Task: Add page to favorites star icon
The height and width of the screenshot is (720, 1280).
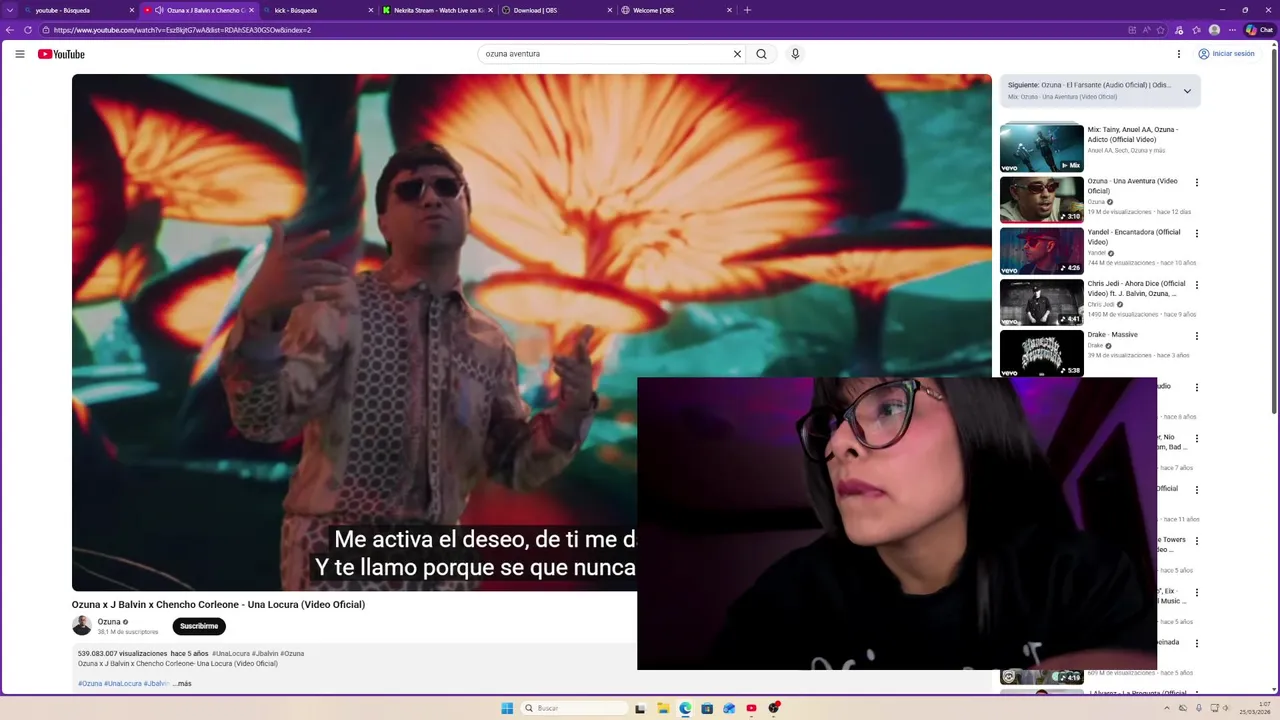Action: point(1160,30)
